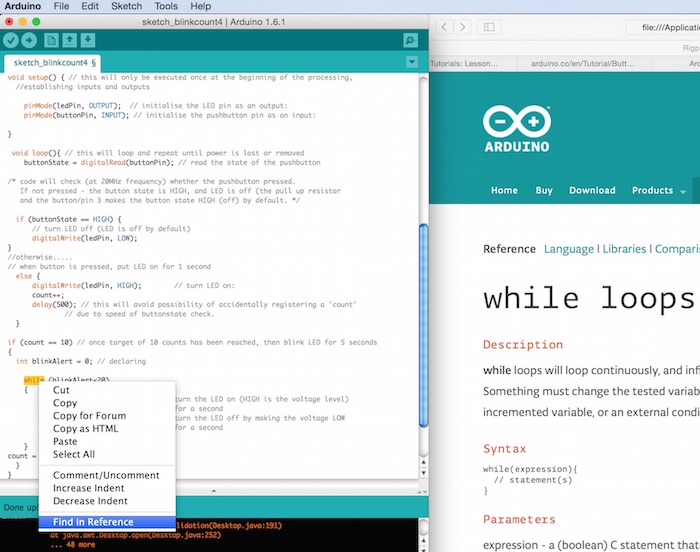The image size is (700, 552).
Task: Choose Paste from the context menu
Action: pyautogui.click(x=107, y=441)
